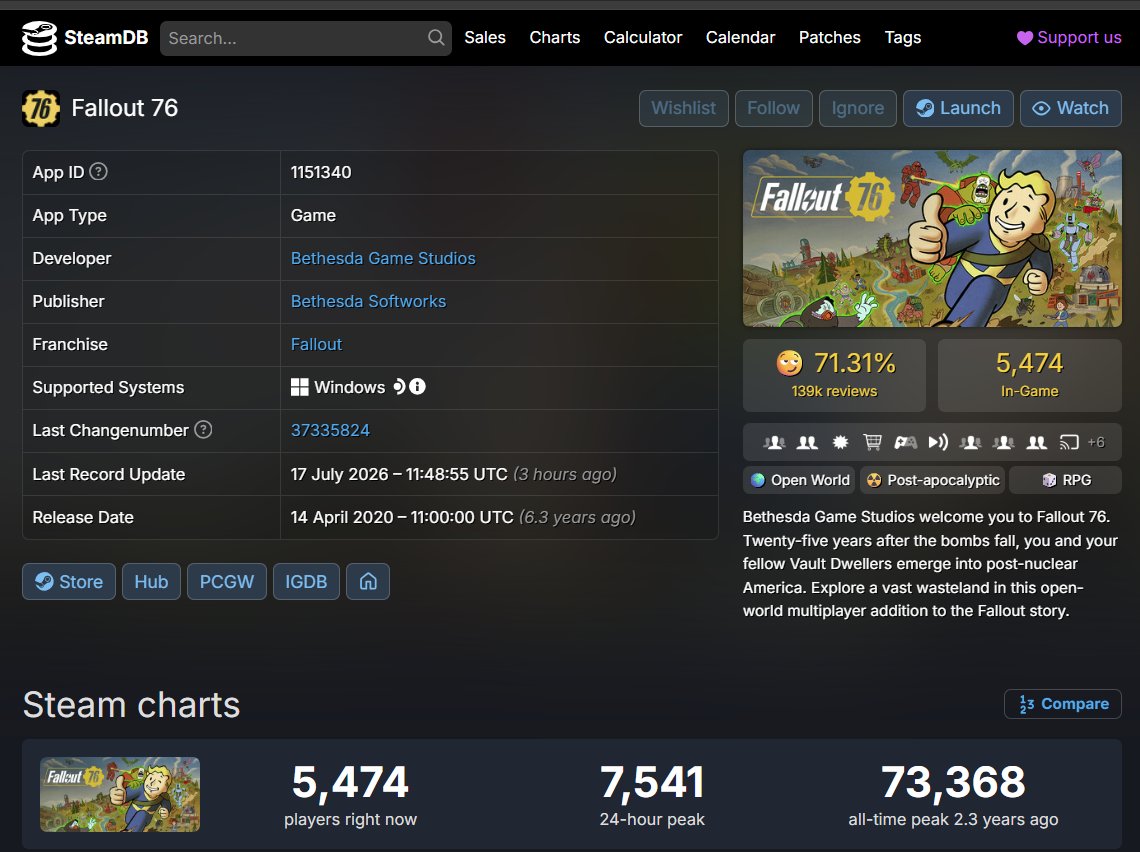Click the Support us link
Viewport: 1140px width, 852px height.
[x=1069, y=38]
